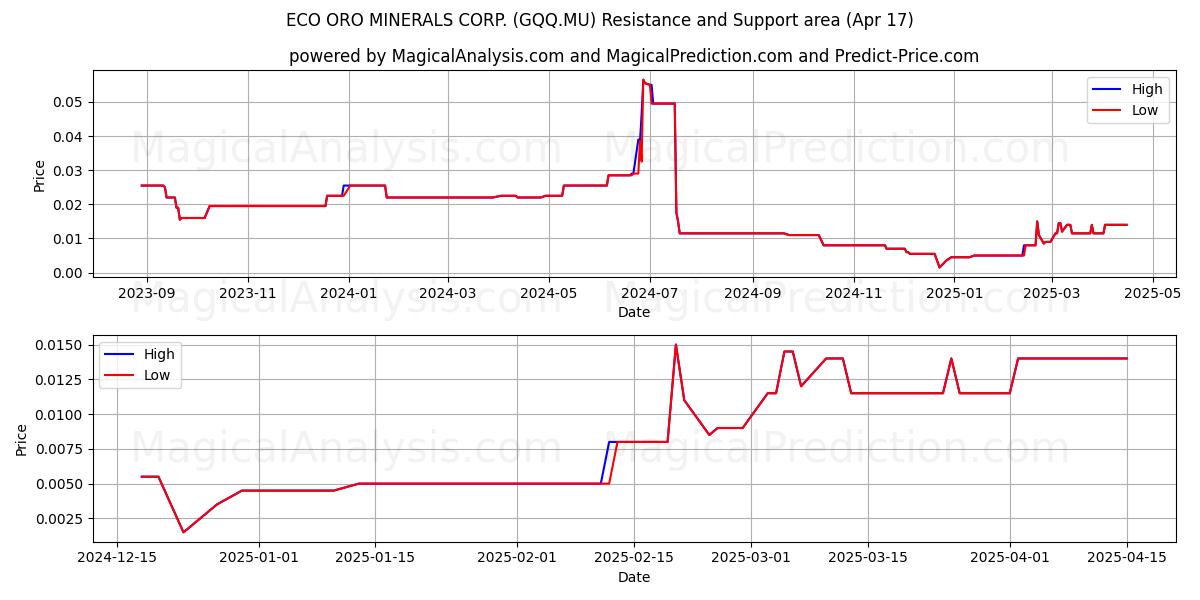Click the bottom chart 'Date' axis label
The width and height of the screenshot is (1200, 600).
(x=634, y=577)
